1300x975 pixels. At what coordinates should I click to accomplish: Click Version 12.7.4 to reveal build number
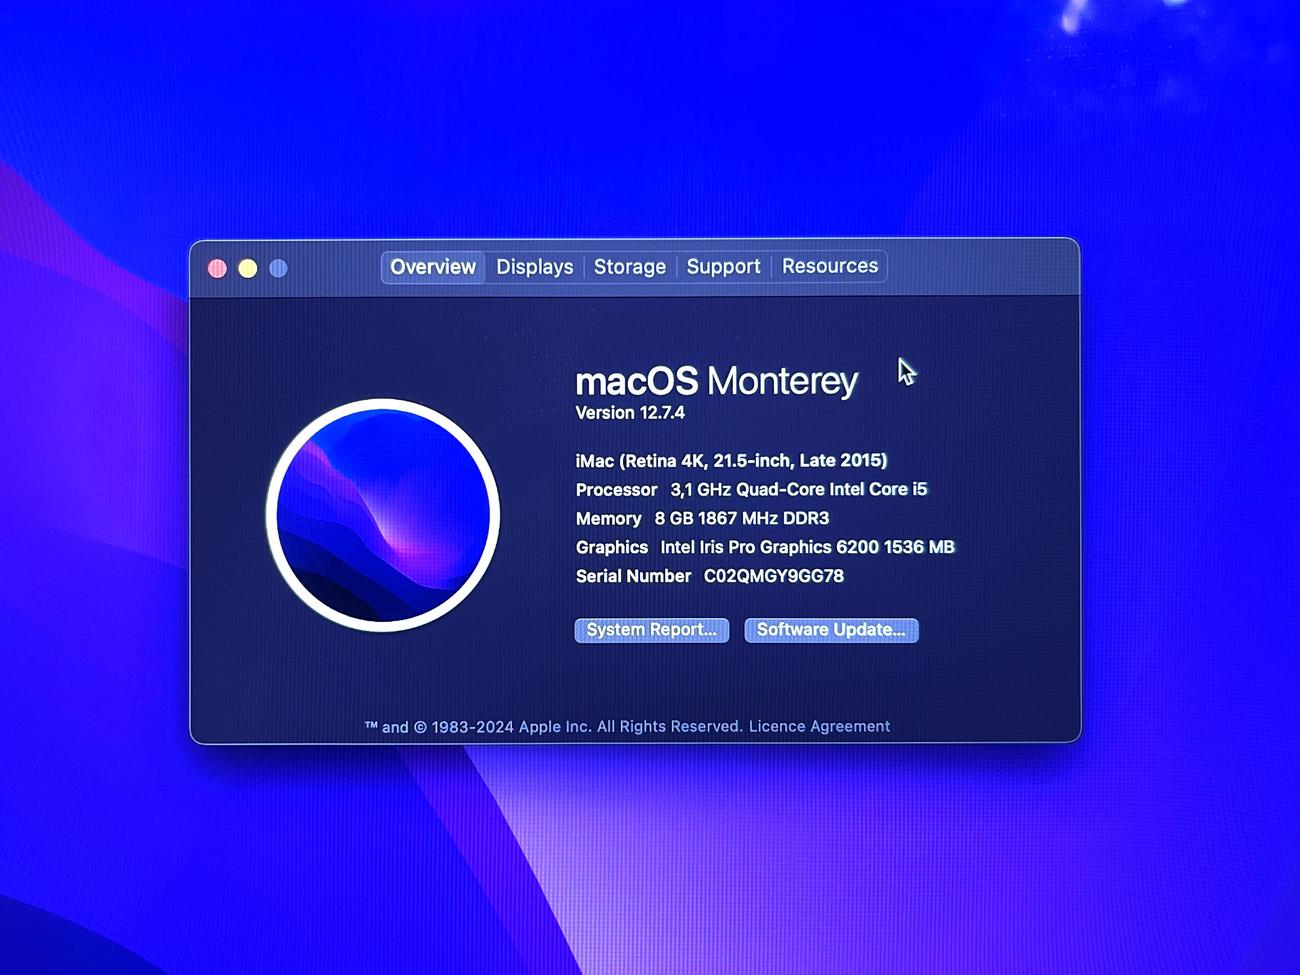(630, 413)
